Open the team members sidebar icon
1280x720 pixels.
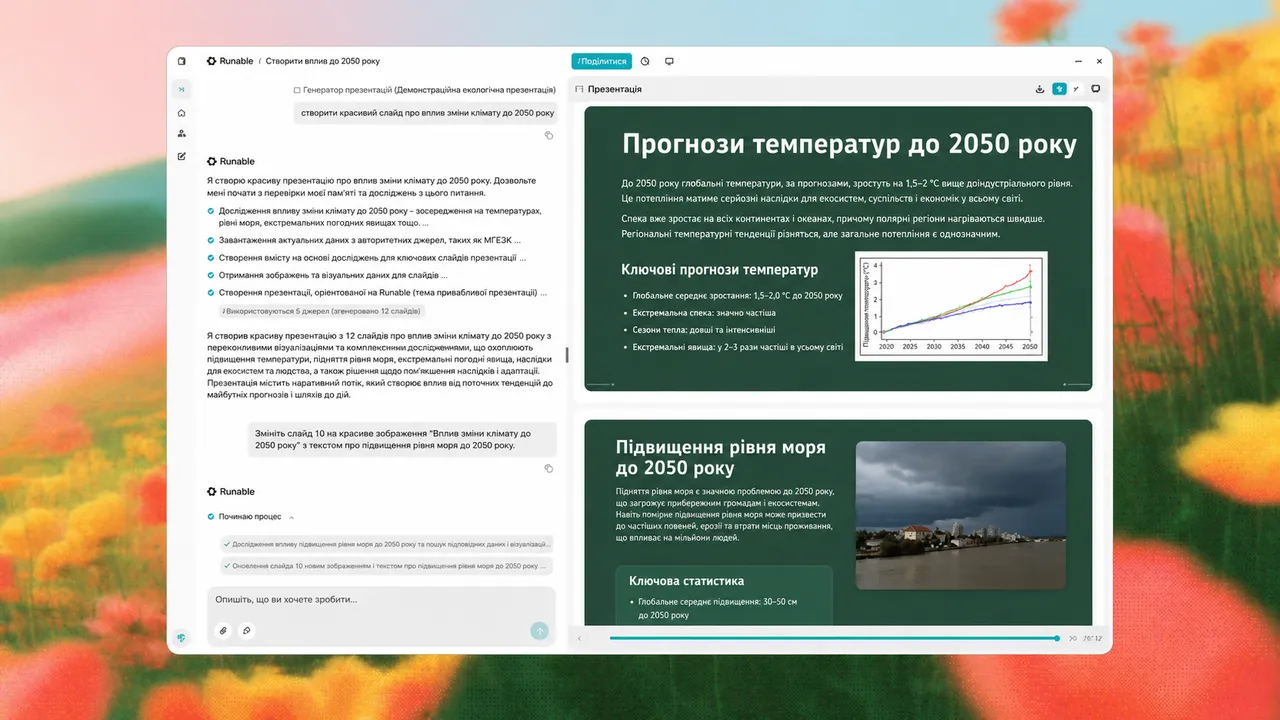pyautogui.click(x=181, y=134)
